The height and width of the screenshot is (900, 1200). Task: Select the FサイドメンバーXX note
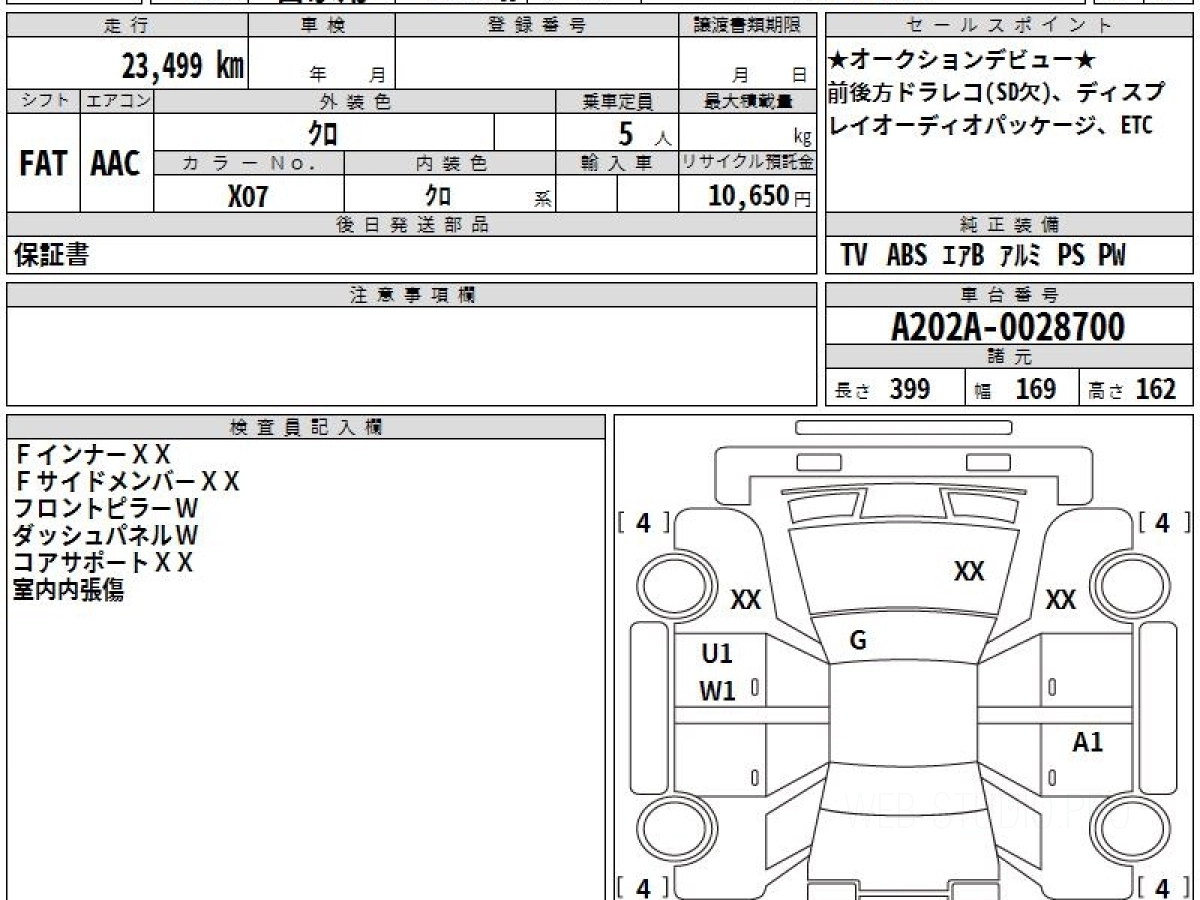coord(127,482)
